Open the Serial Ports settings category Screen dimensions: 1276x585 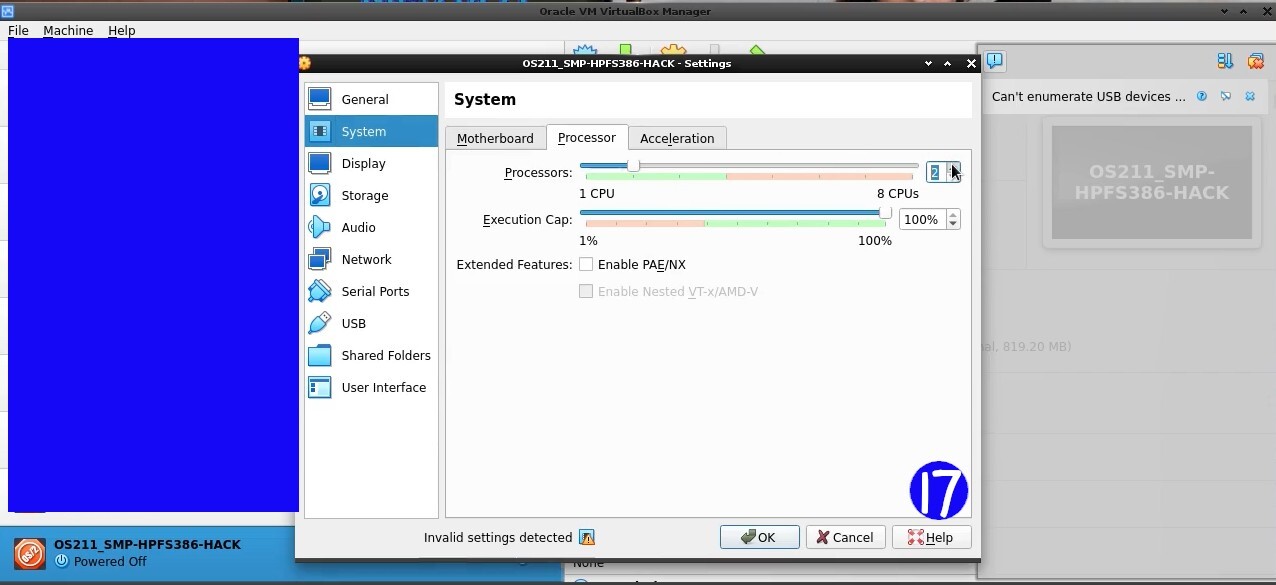tap(371, 291)
